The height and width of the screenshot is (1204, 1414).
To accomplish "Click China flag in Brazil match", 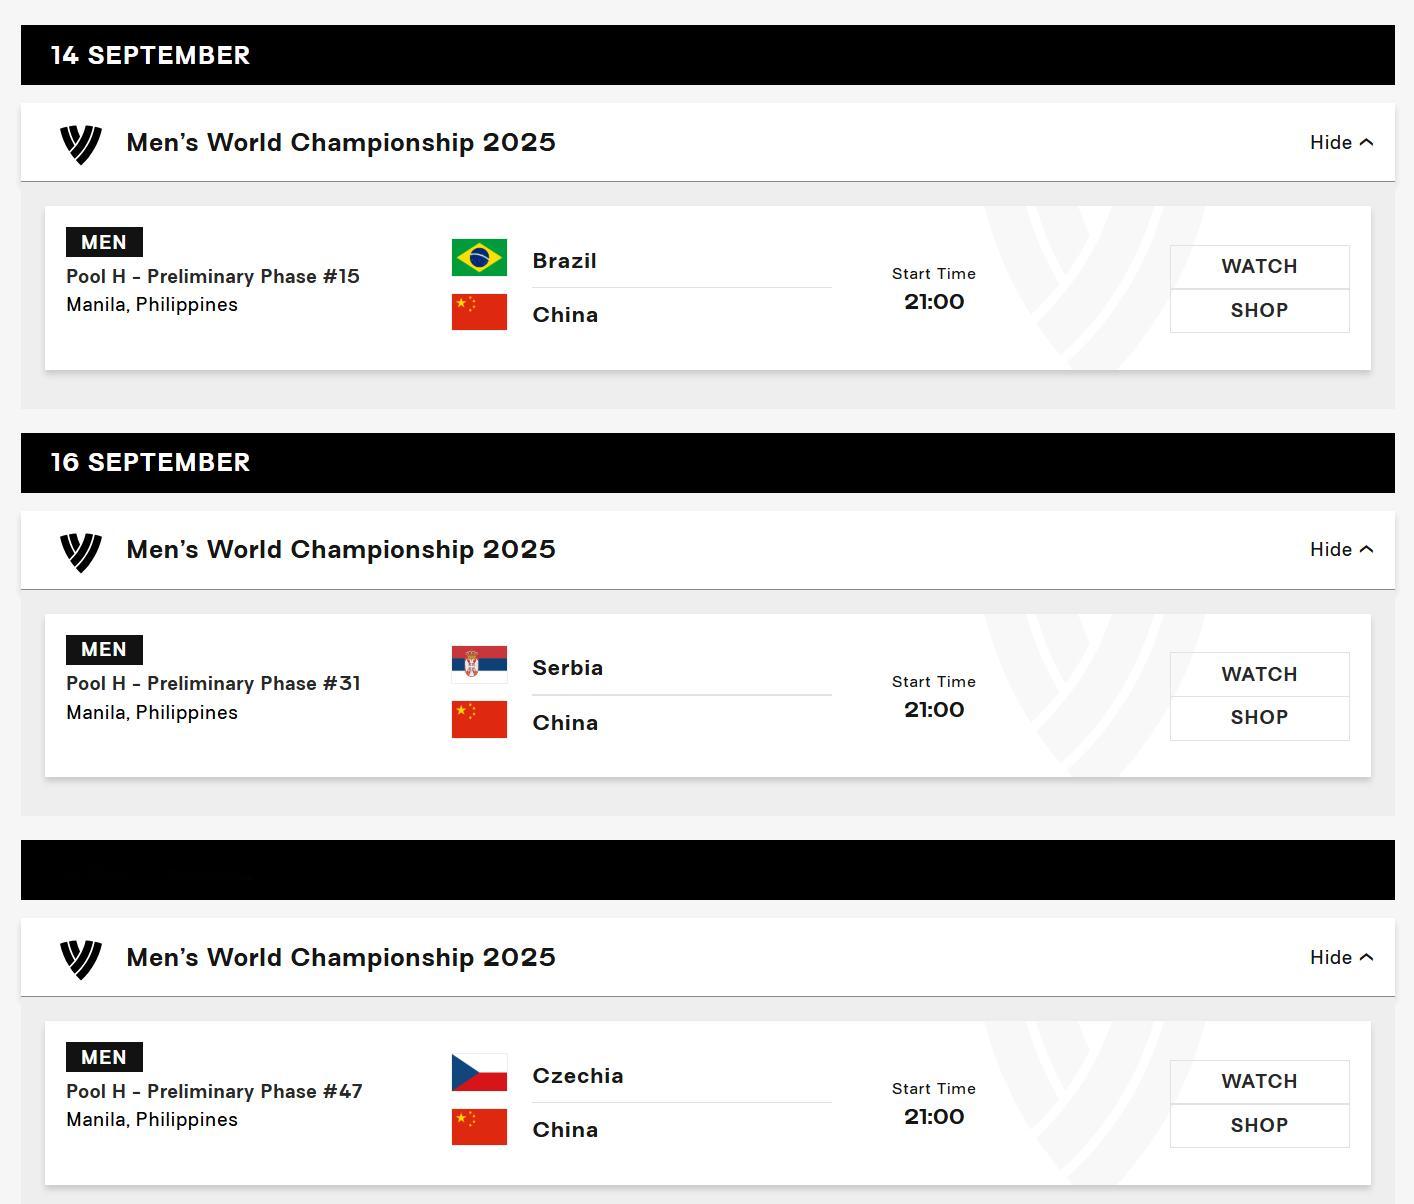I will click(479, 312).
